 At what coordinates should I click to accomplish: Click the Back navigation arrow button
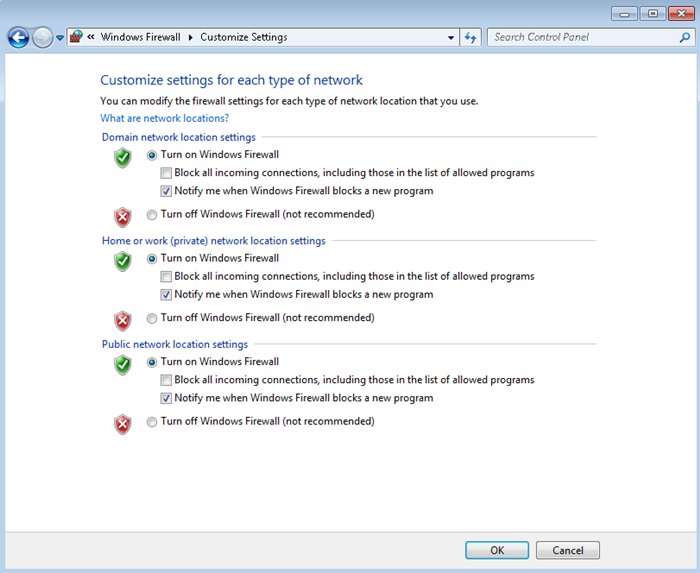click(19, 37)
